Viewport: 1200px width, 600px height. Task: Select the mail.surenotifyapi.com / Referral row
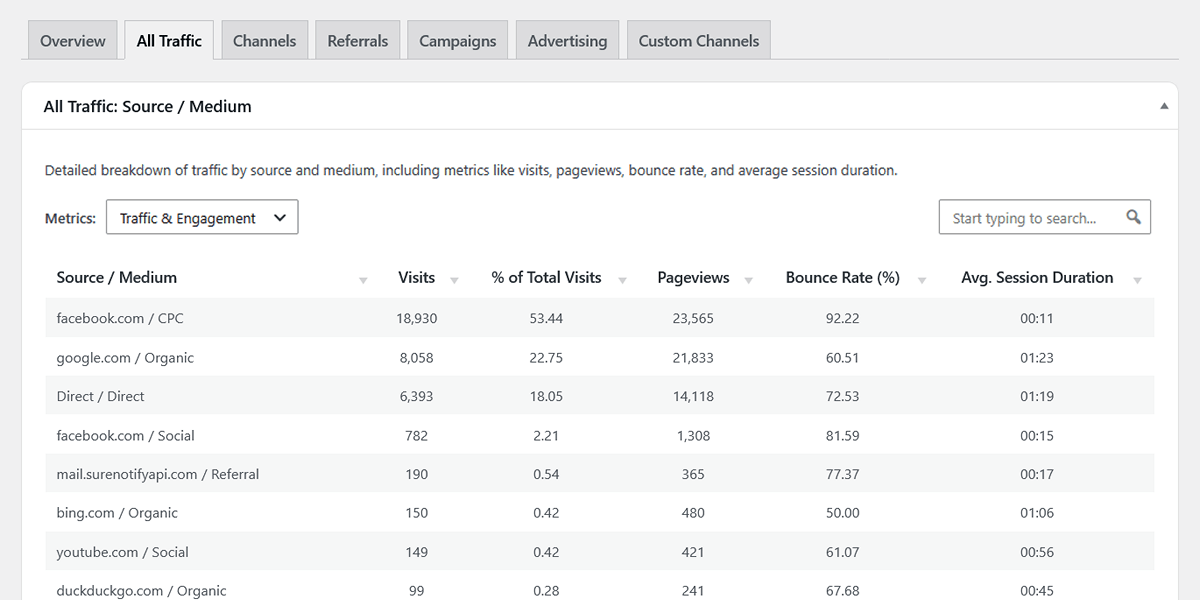pos(600,474)
